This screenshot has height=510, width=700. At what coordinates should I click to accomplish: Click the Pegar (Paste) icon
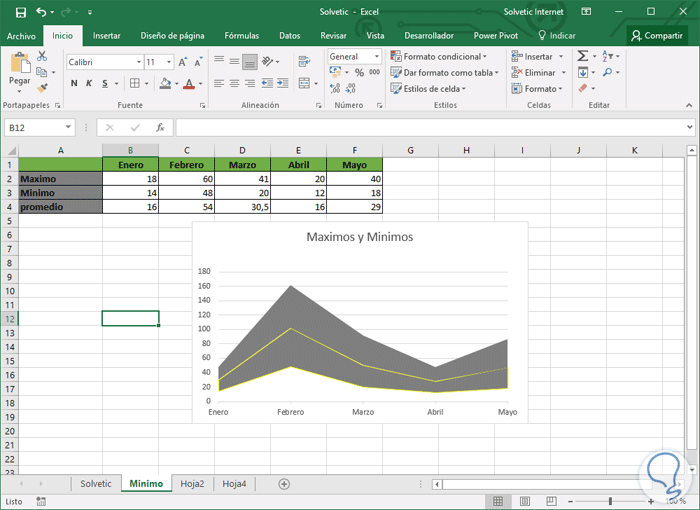[19, 64]
